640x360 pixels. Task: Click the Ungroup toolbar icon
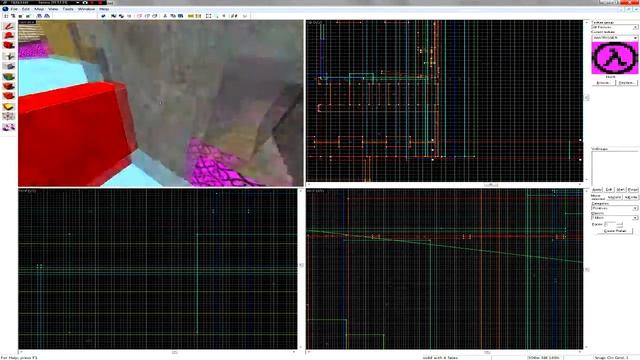121,16
